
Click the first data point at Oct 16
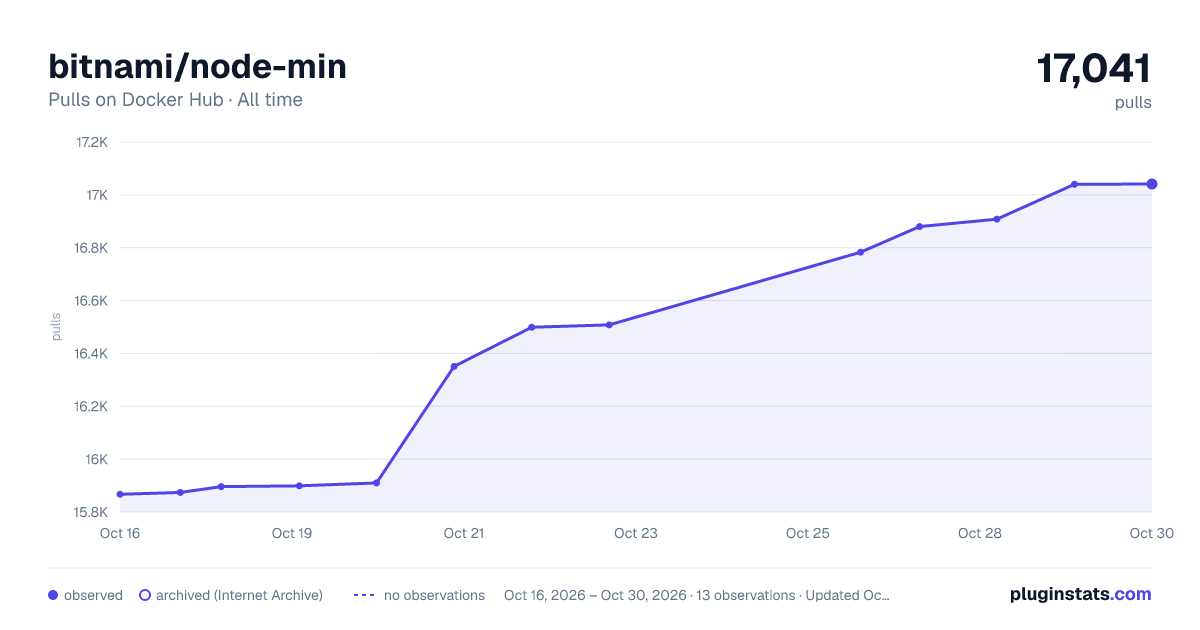click(120, 494)
